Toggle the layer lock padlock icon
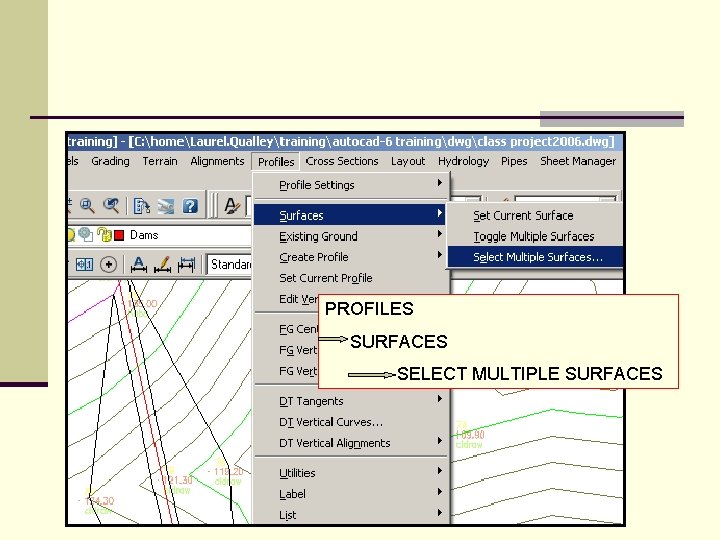The image size is (720, 540). pyautogui.click(x=104, y=235)
